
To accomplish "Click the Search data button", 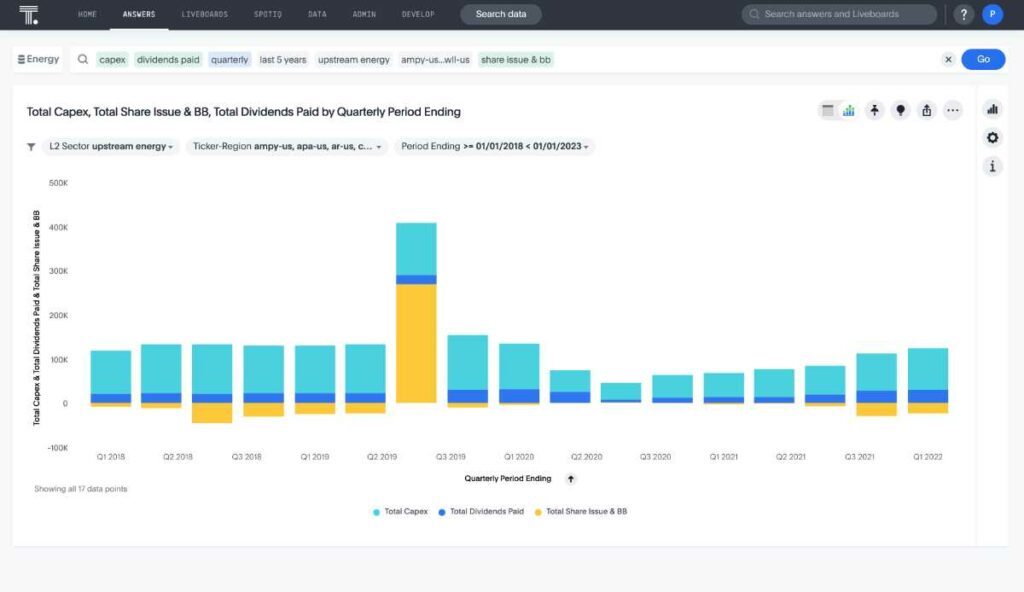I will 501,14.
